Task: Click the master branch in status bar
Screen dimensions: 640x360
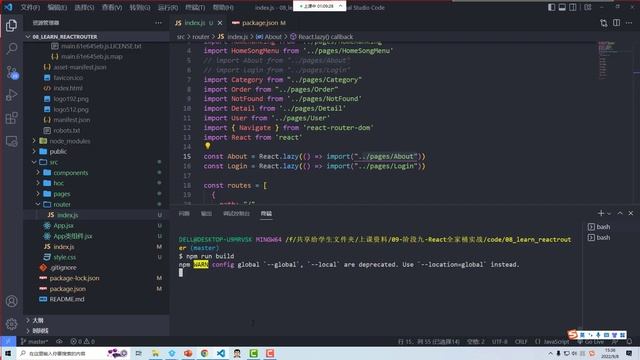Action: point(34,341)
